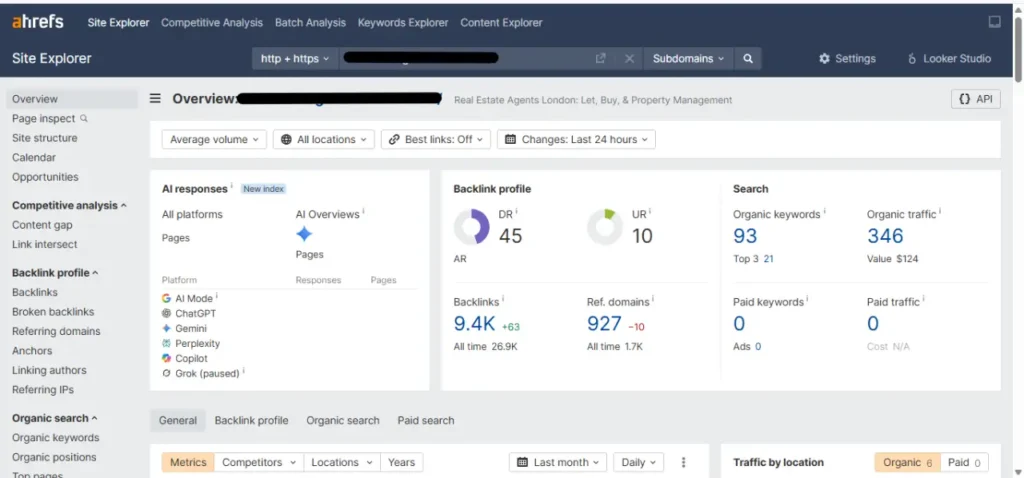The width and height of the screenshot is (1024, 478).
Task: Open the 93 organic keywords value
Action: coord(745,236)
